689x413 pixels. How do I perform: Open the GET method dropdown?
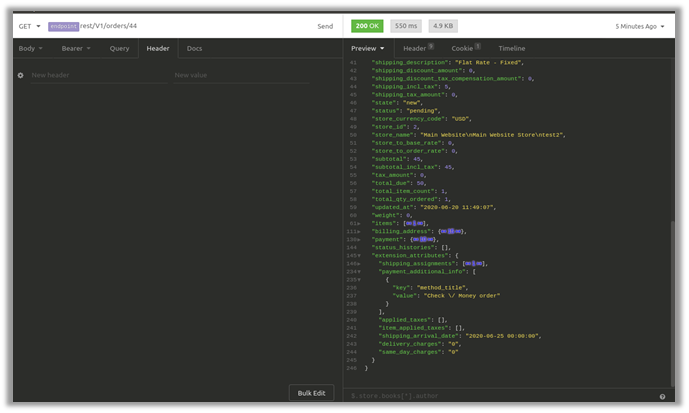point(29,26)
